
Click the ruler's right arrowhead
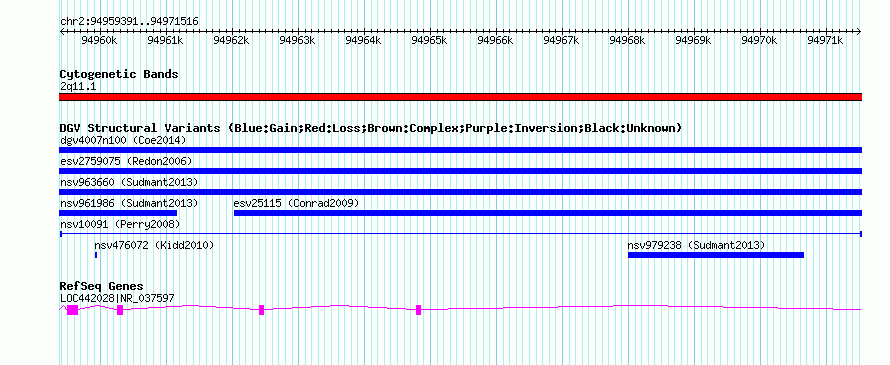coord(859,32)
